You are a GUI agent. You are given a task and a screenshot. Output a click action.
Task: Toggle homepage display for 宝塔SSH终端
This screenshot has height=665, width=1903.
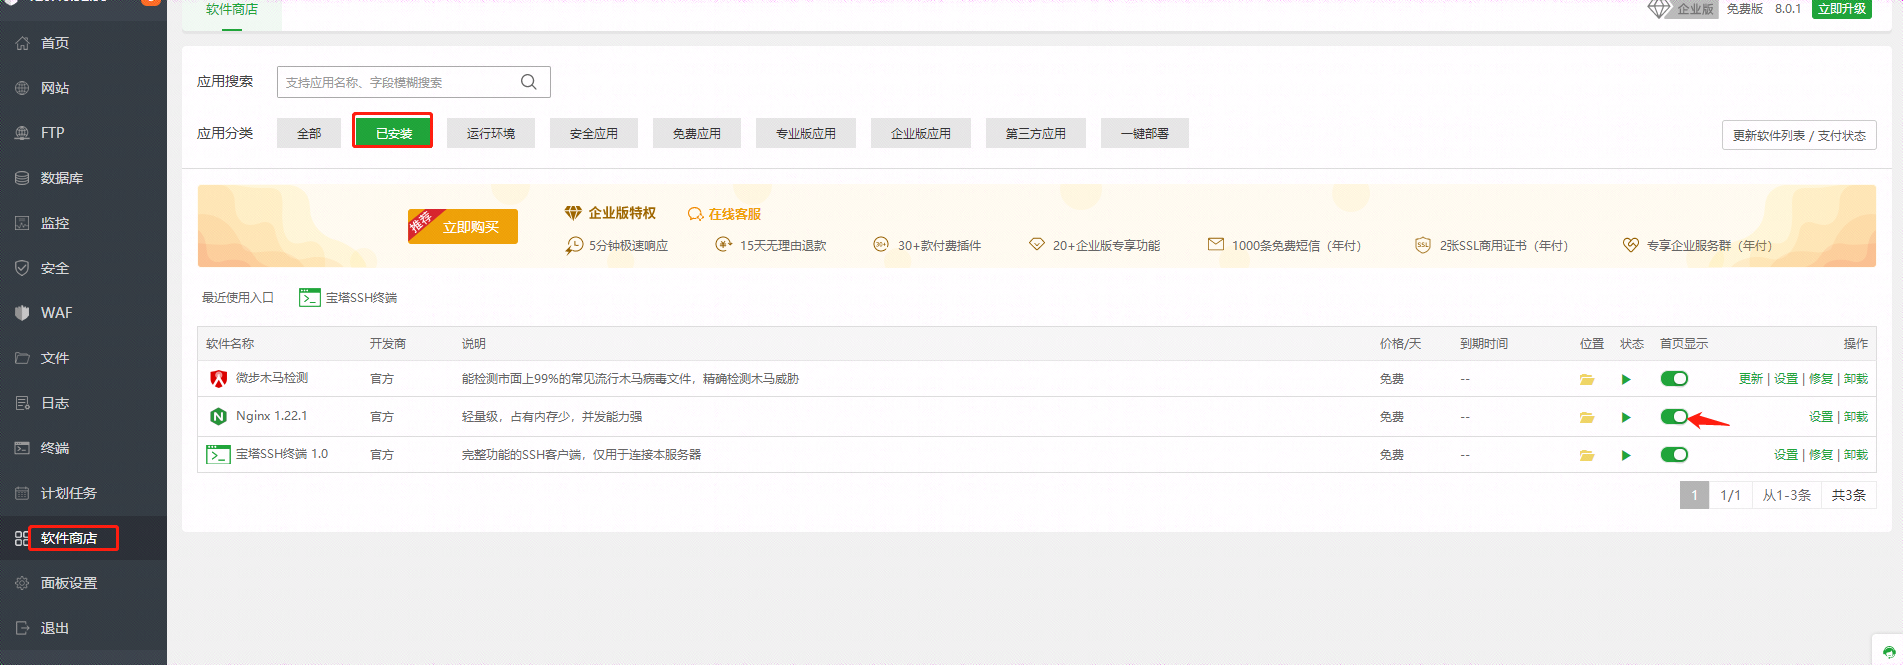[1674, 454]
